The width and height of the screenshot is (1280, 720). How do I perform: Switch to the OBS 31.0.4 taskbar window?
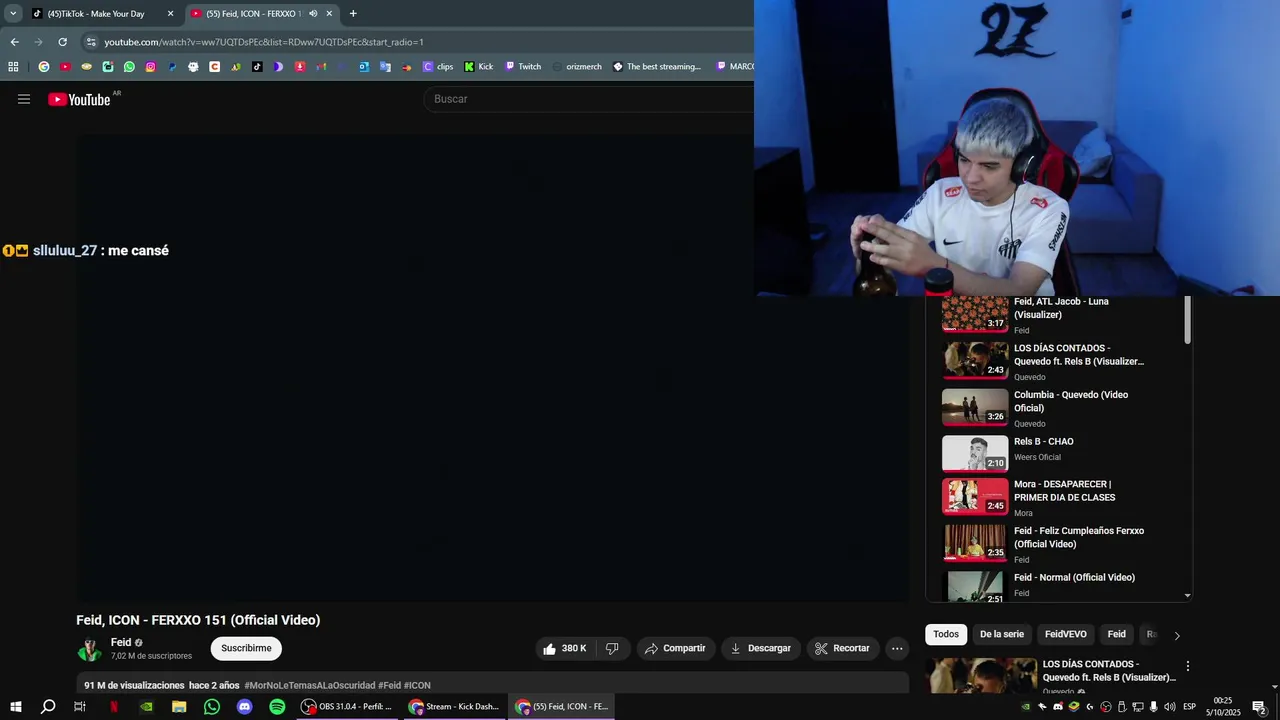346,707
